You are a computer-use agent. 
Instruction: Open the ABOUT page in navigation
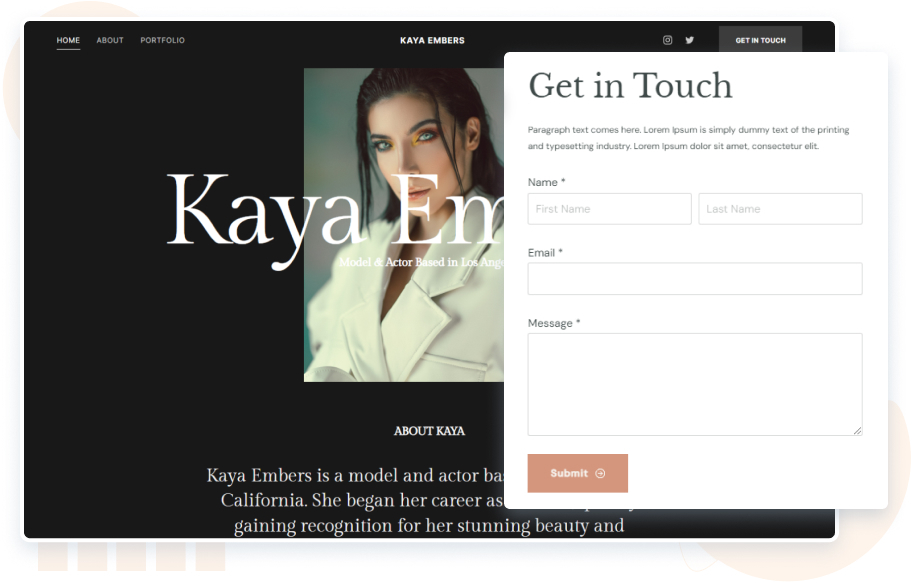pyautogui.click(x=110, y=40)
